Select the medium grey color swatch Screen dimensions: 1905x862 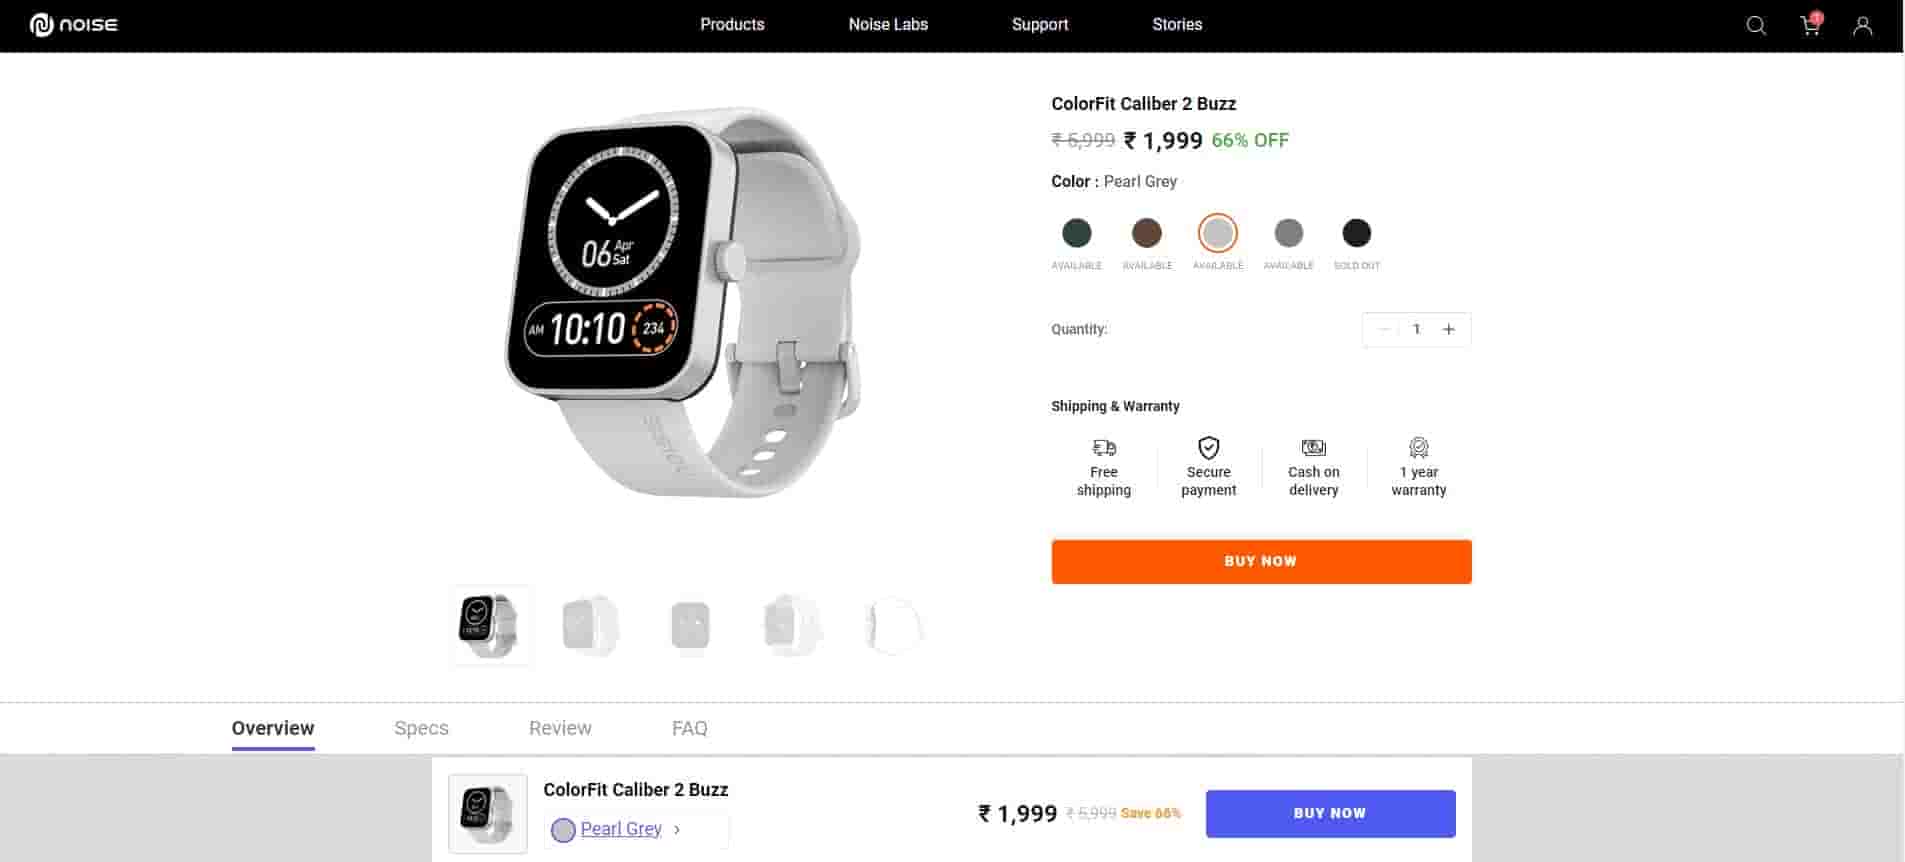pyautogui.click(x=1288, y=233)
